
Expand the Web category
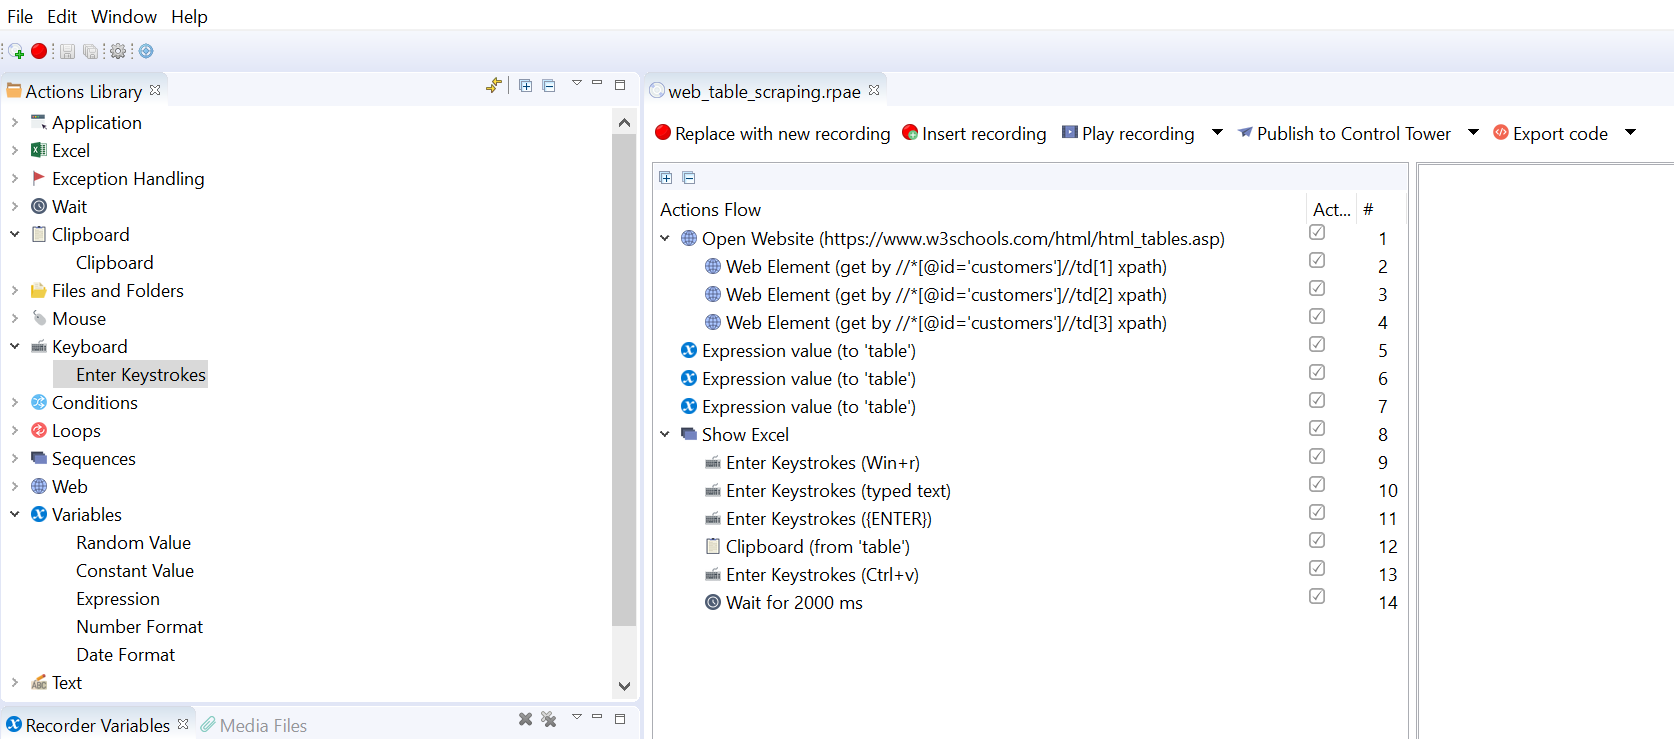[x=14, y=486]
